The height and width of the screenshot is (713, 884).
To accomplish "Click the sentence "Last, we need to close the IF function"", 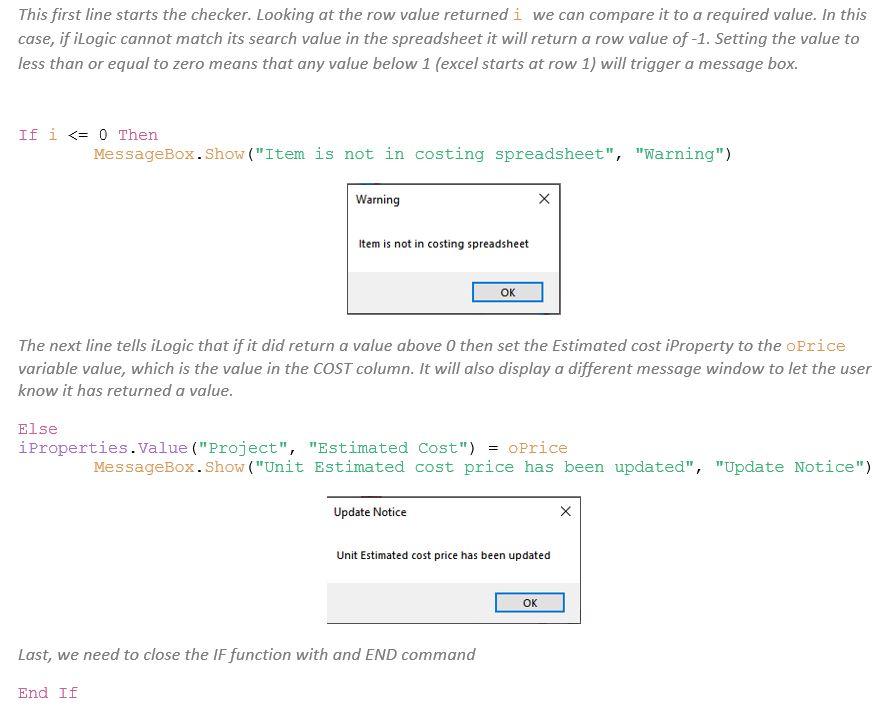I will [246, 654].
